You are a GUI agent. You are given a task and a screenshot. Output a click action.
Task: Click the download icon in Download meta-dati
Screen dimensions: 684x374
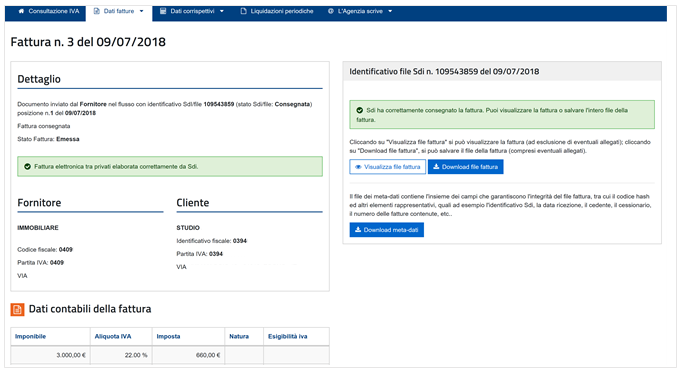point(358,230)
